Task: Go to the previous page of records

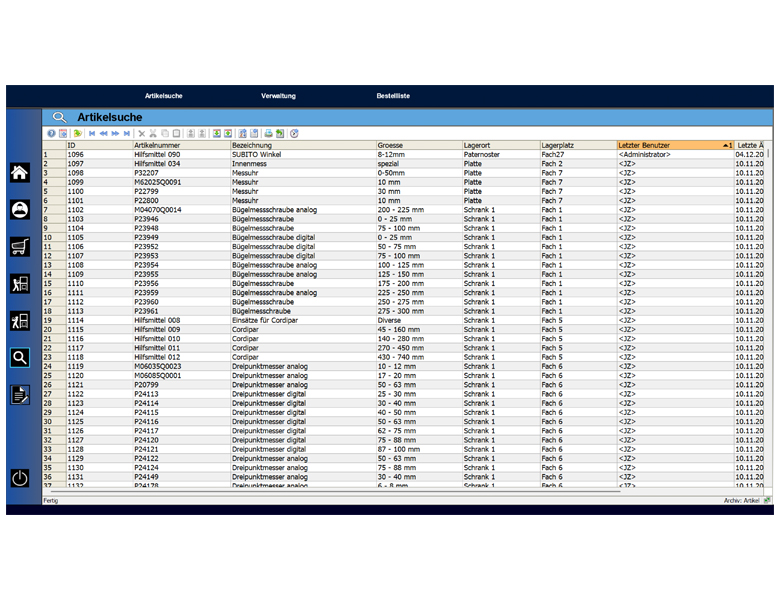Action: [x=103, y=133]
